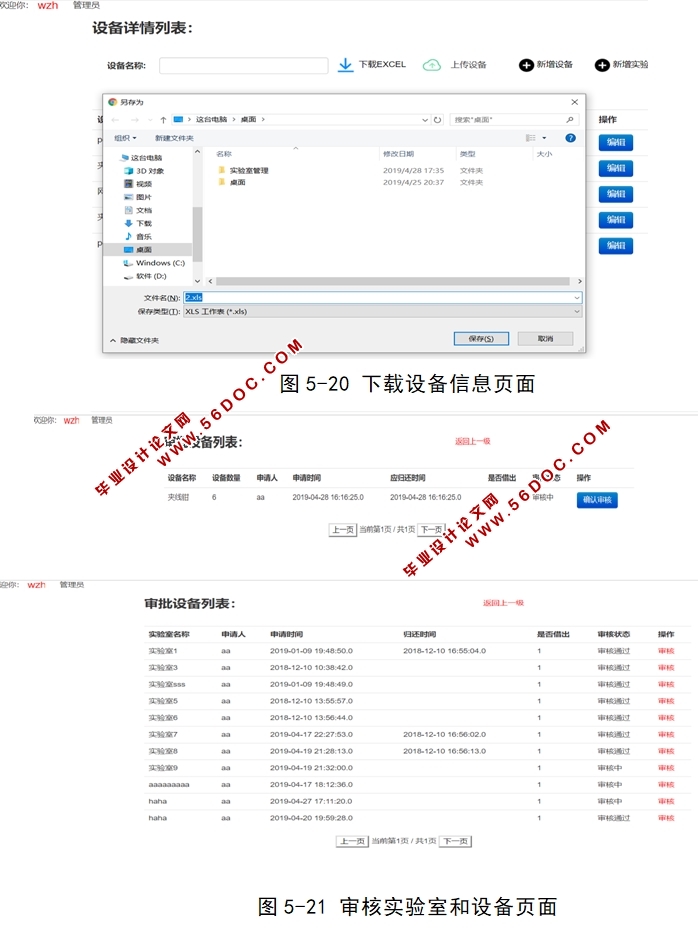Open the 保存类型 XLS dropdown
Screen dimensions: 698x932
(x=383, y=311)
